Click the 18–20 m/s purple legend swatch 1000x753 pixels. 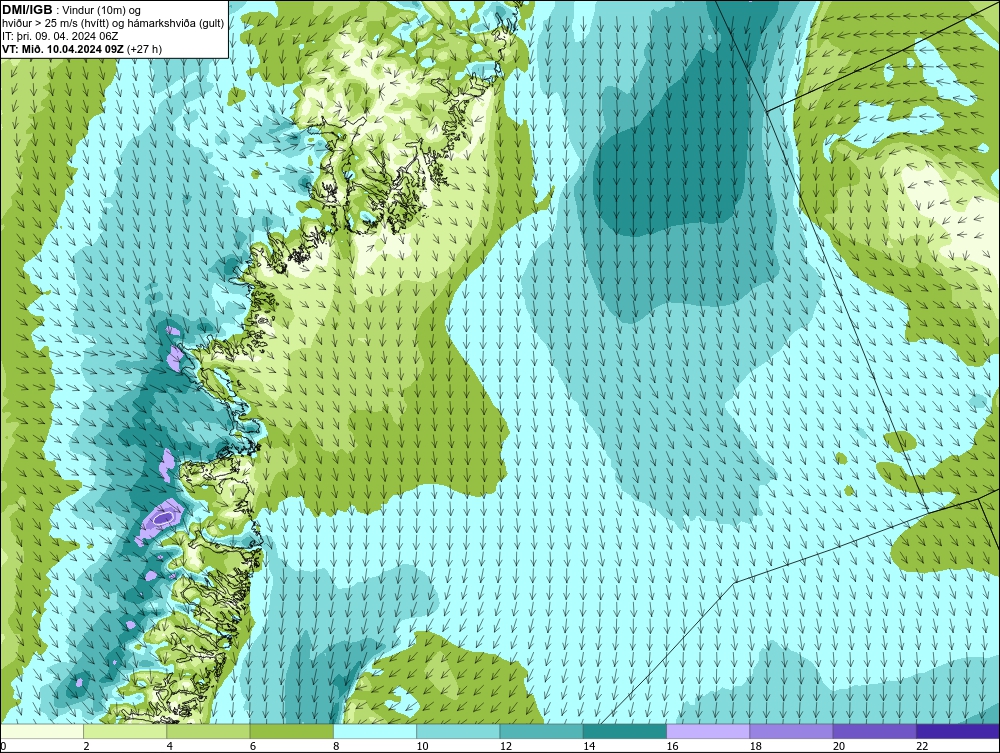click(791, 731)
